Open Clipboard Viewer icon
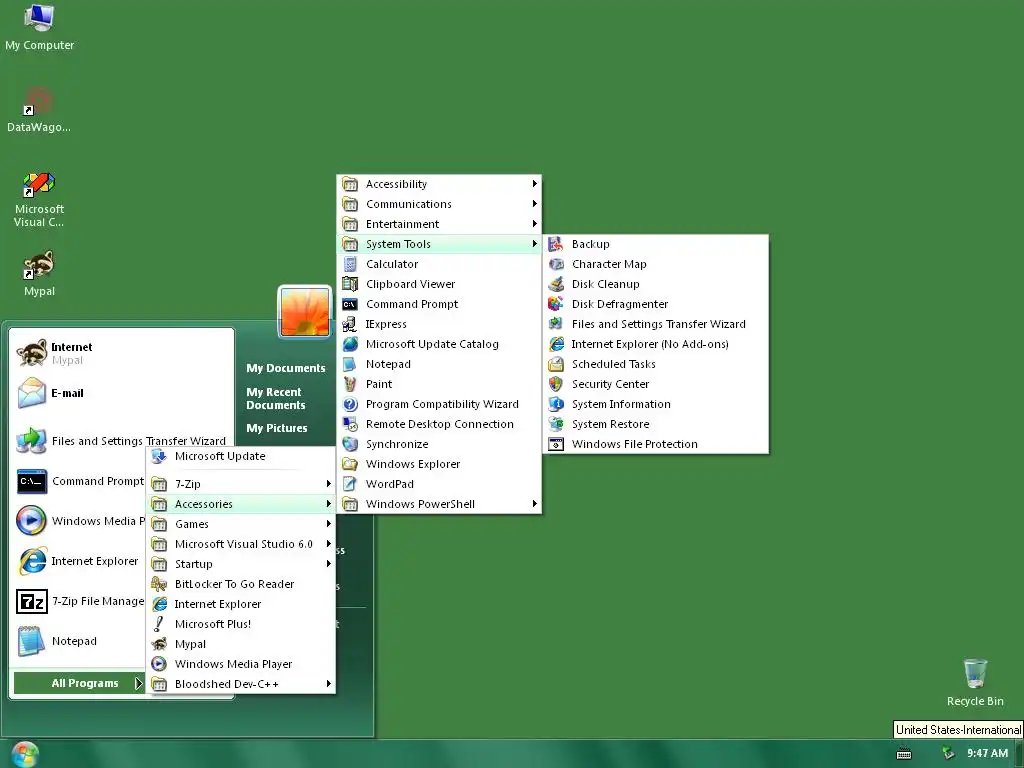The image size is (1024, 768). [x=350, y=284]
